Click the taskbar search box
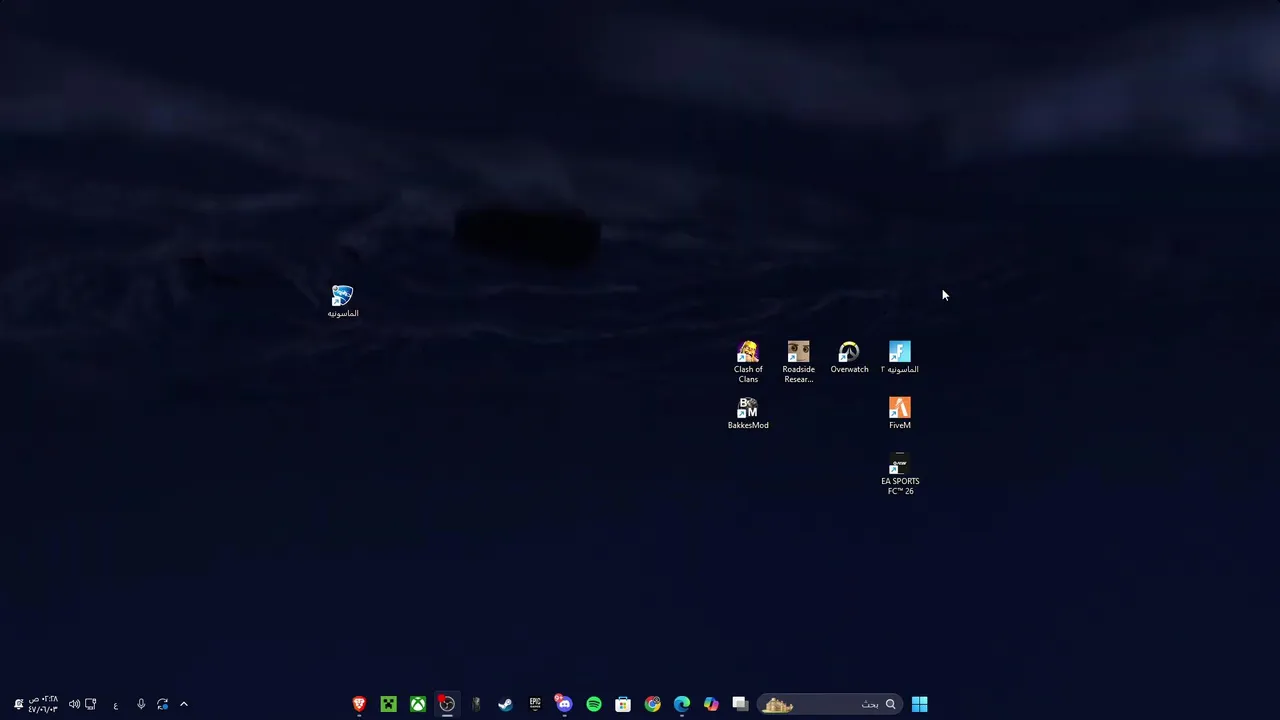This screenshot has height=720, width=1280. (830, 704)
